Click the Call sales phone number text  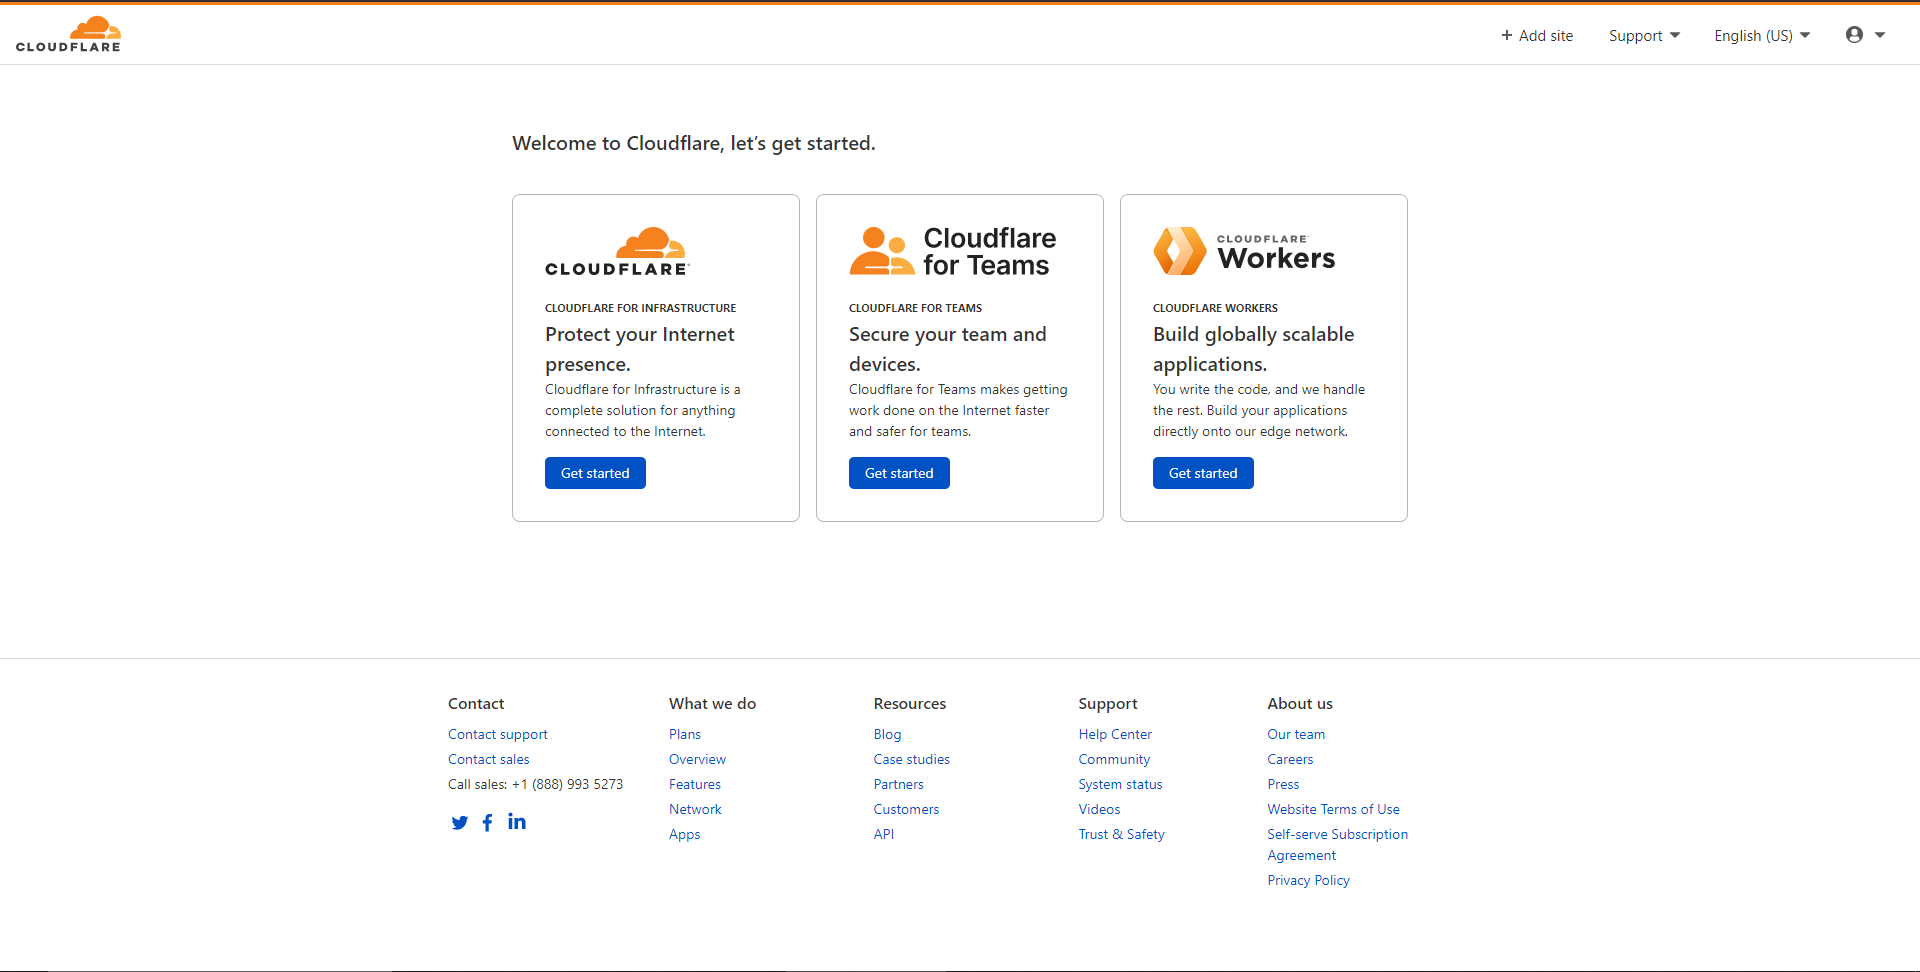[535, 784]
